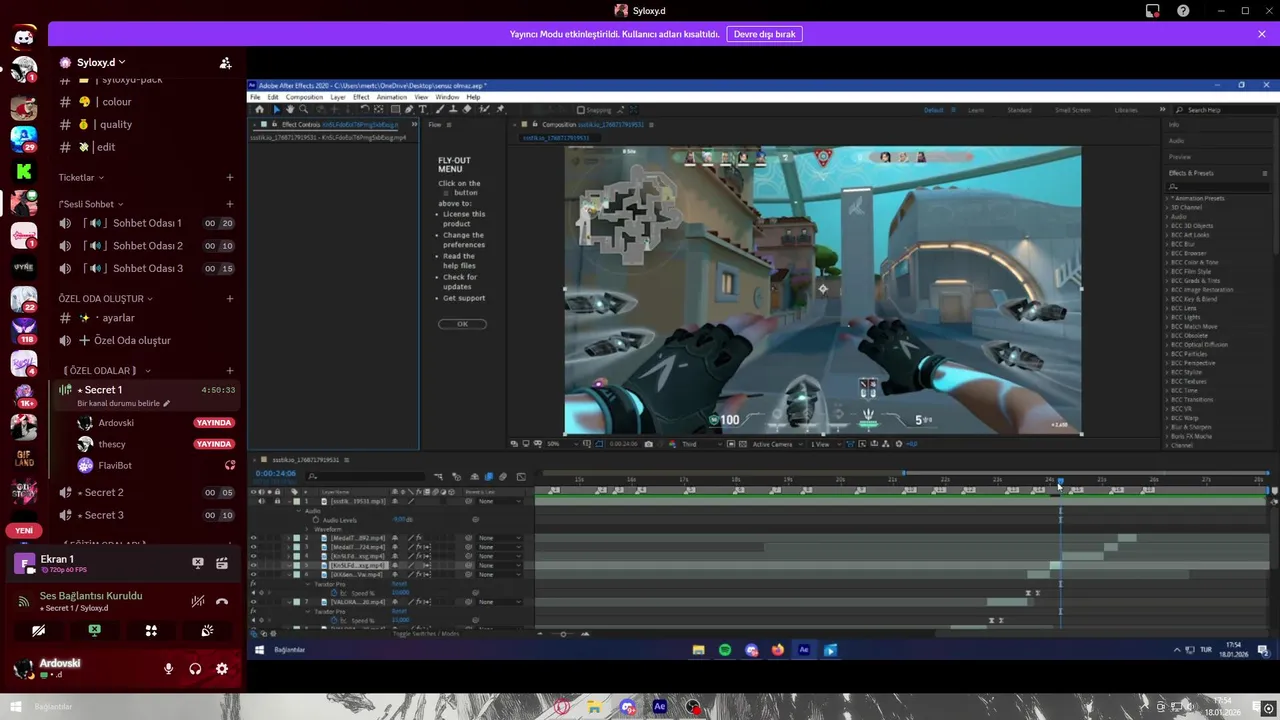Expand BCC Blur effects category
The height and width of the screenshot is (720, 1280).
pos(1167,244)
